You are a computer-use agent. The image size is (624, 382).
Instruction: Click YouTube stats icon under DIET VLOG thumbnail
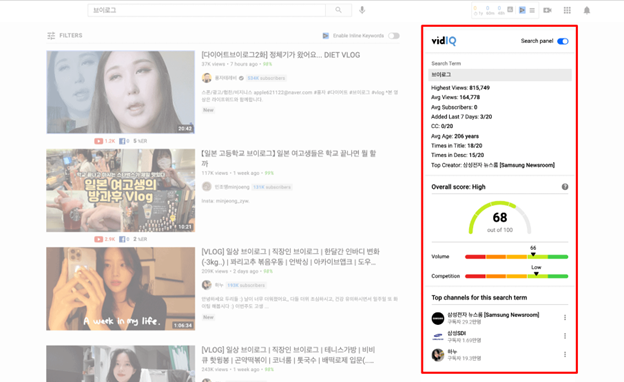point(98,141)
